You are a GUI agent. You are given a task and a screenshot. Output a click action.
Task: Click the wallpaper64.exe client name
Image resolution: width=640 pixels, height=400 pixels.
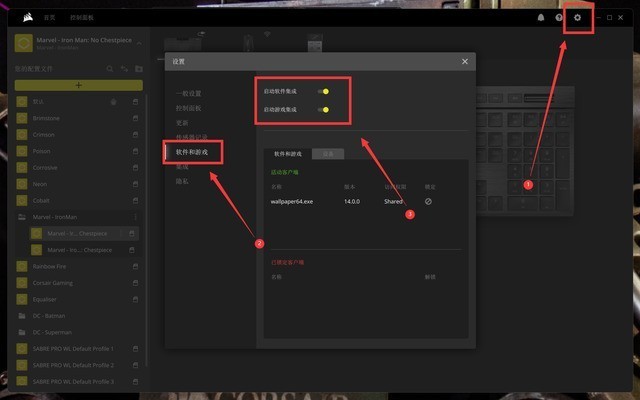click(x=292, y=201)
